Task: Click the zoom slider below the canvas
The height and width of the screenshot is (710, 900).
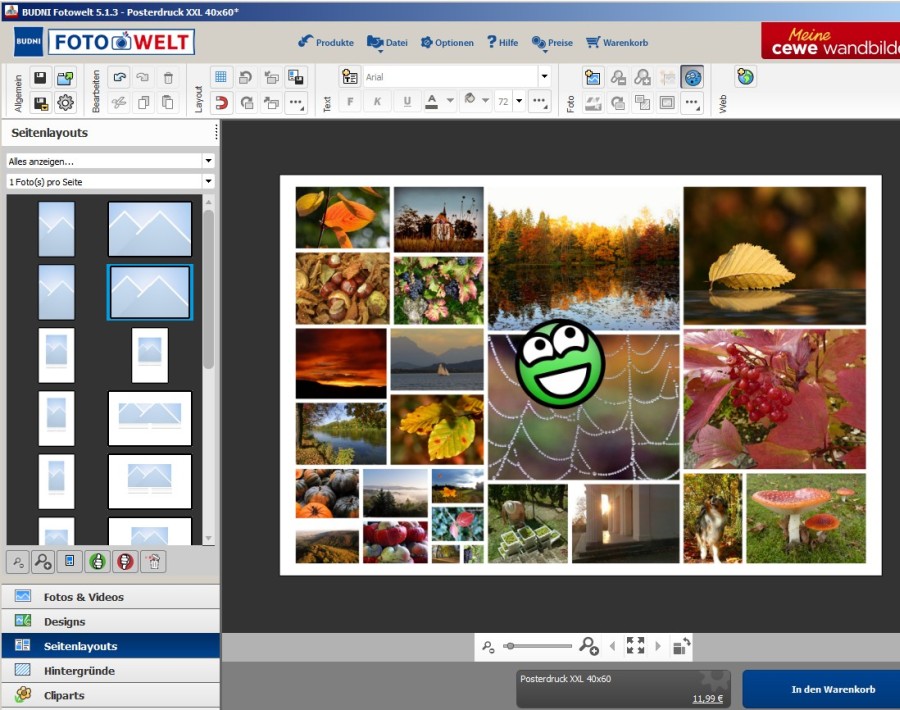Action: coord(538,646)
